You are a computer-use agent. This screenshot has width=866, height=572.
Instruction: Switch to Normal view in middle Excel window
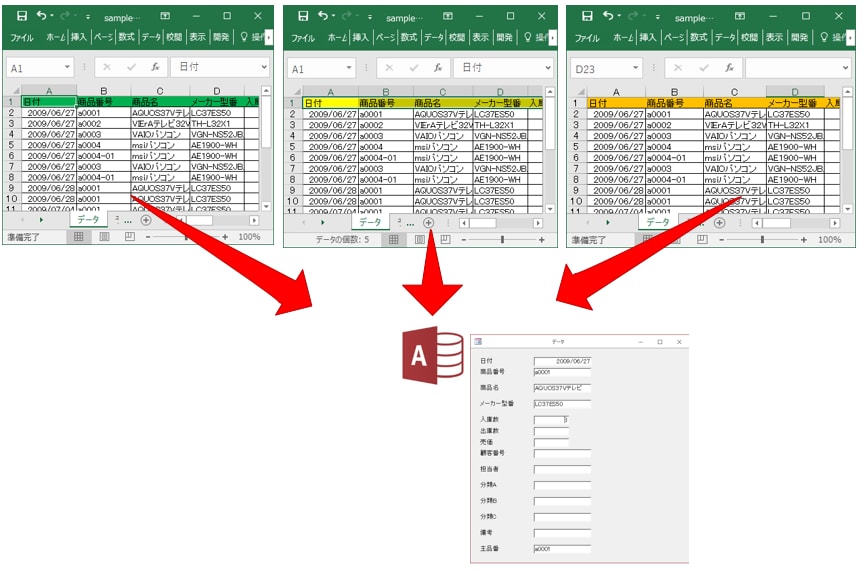click(394, 240)
